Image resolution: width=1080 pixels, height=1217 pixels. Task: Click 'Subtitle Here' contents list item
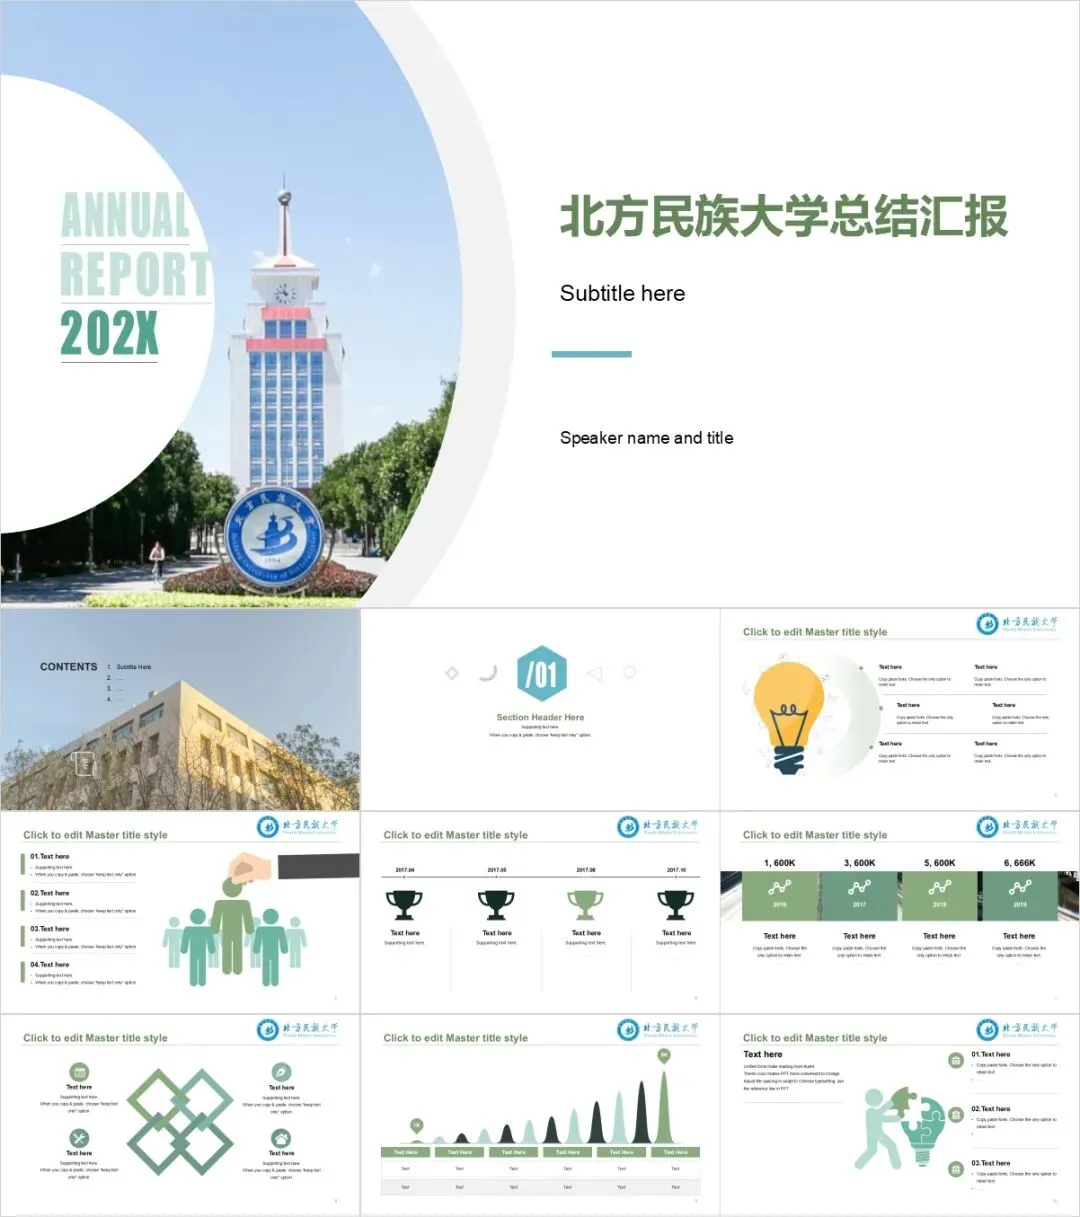133,667
